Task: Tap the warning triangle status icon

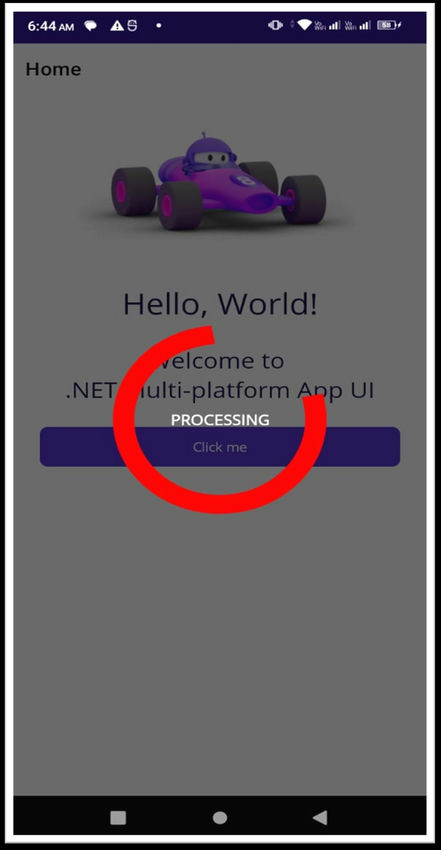Action: 117,25
